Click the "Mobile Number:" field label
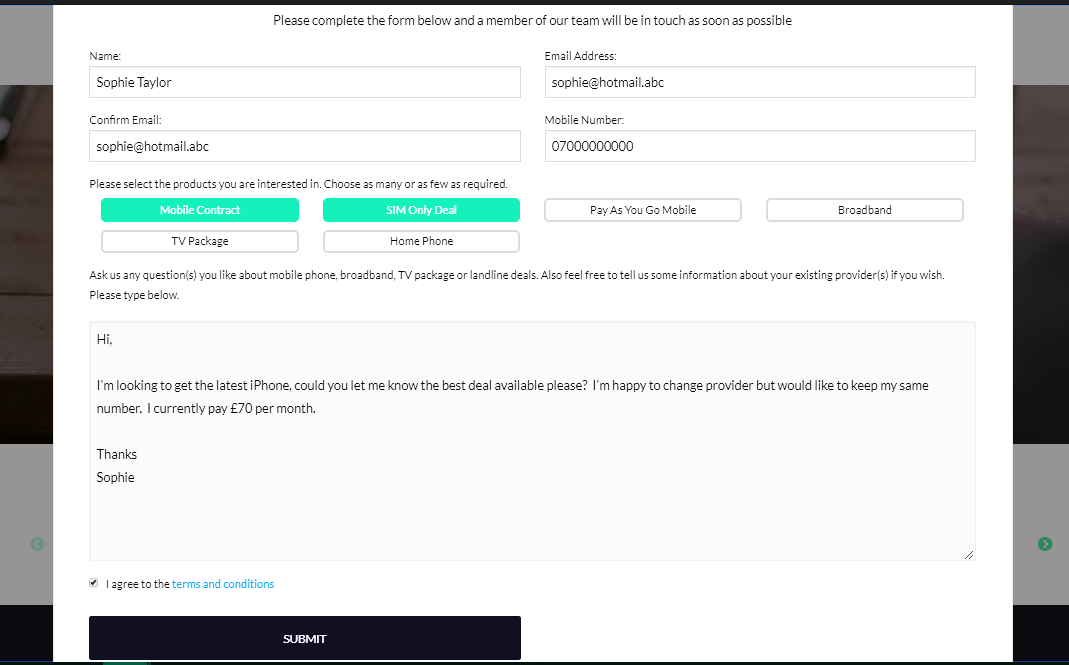This screenshot has height=665, width=1069. coord(584,120)
